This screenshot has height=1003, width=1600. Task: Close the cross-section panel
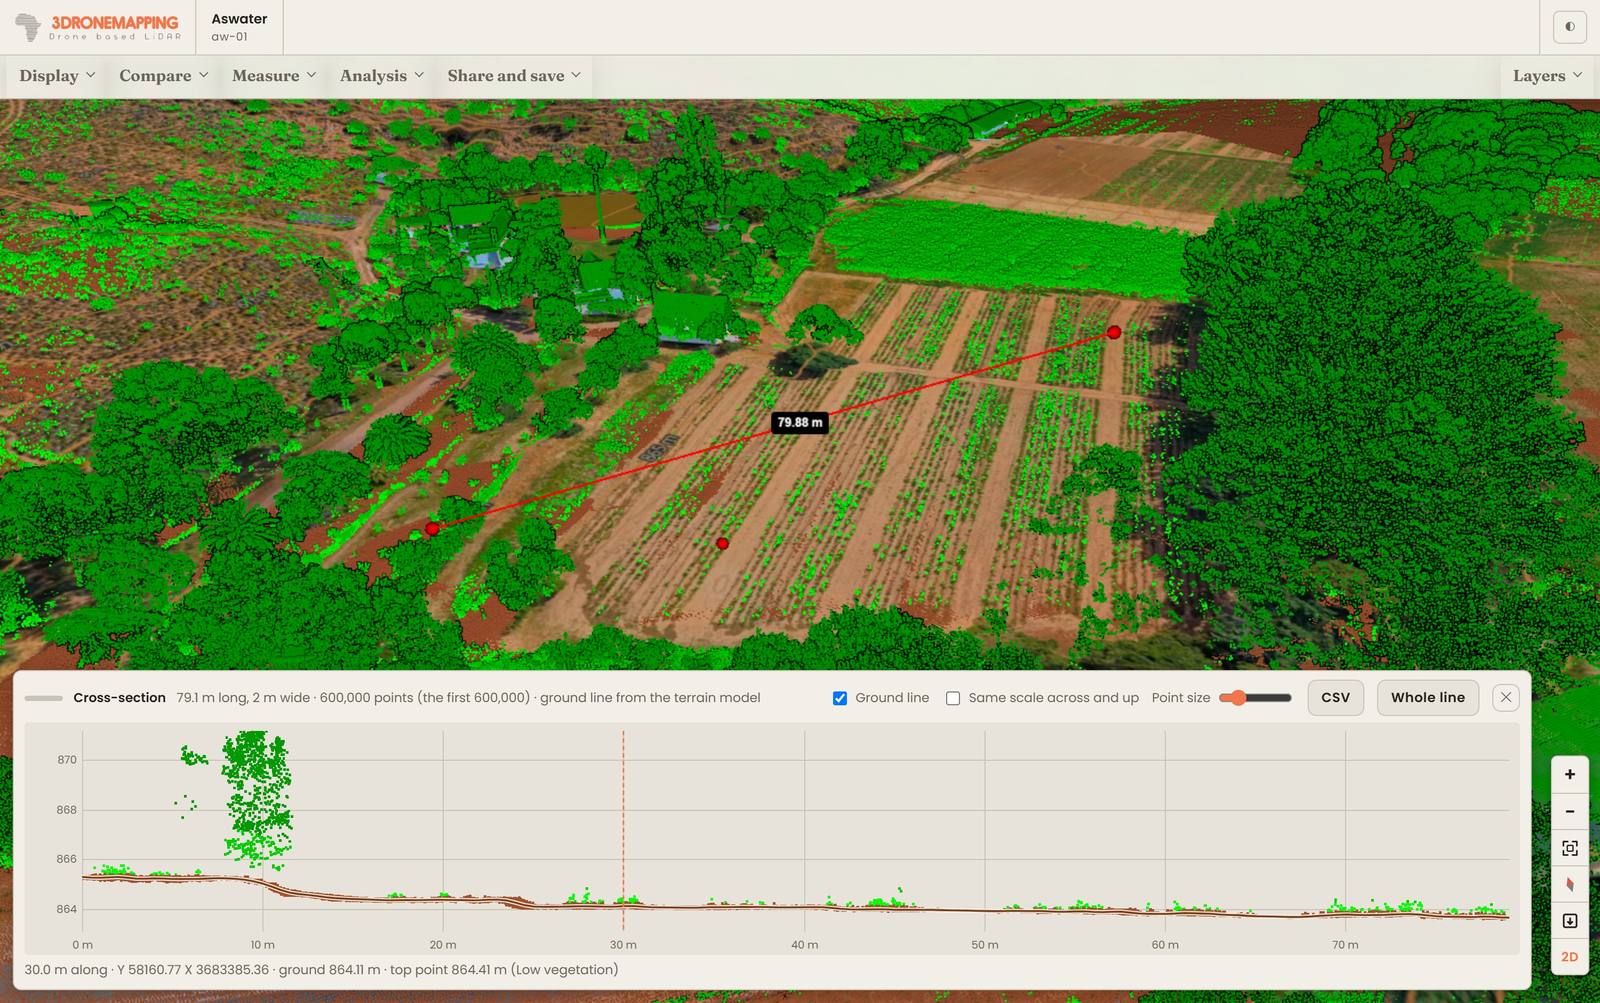click(1505, 698)
